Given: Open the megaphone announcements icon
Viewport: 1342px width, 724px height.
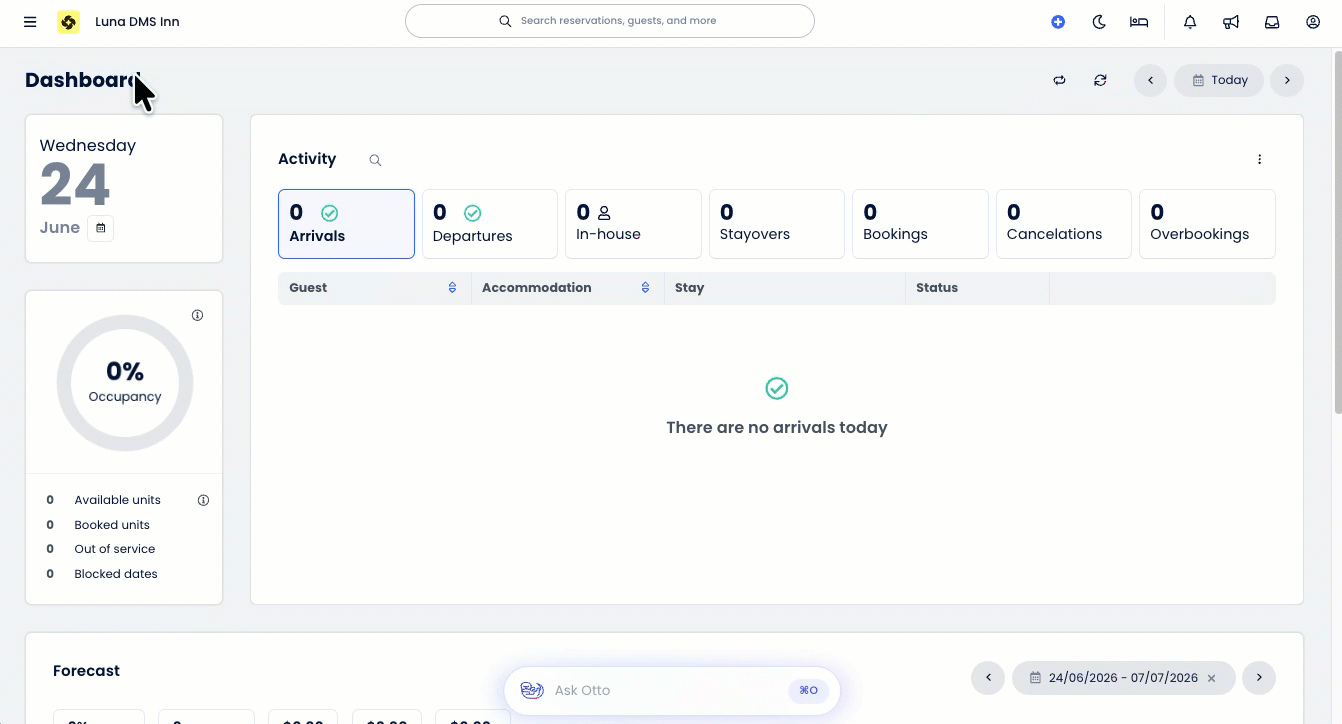Looking at the screenshot, I should (x=1231, y=22).
